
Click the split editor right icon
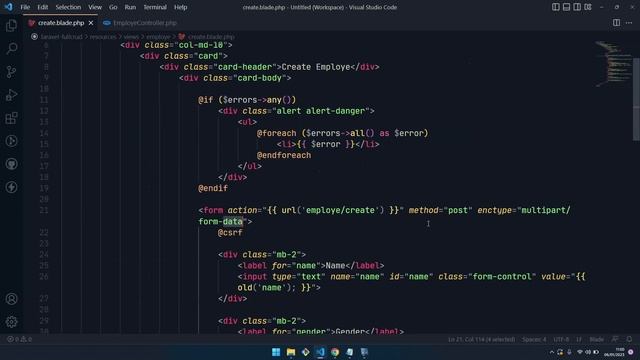tap(616, 23)
